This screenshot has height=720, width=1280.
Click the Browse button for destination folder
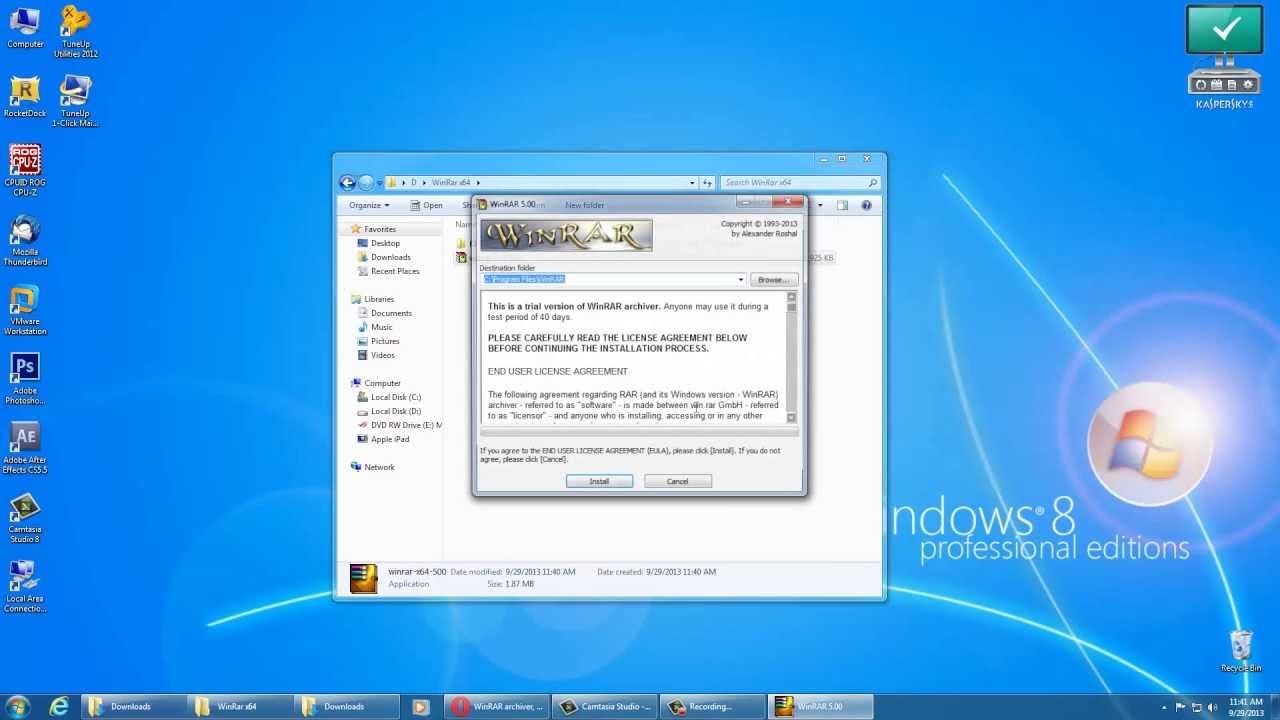[773, 280]
